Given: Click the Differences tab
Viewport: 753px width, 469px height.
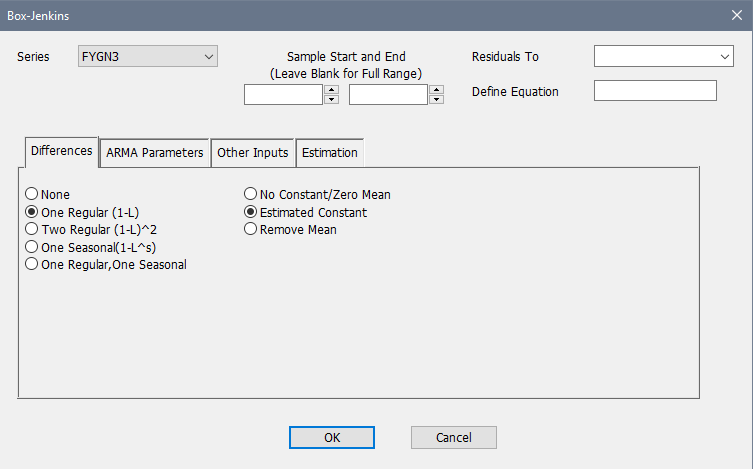Looking at the screenshot, I should [61, 151].
